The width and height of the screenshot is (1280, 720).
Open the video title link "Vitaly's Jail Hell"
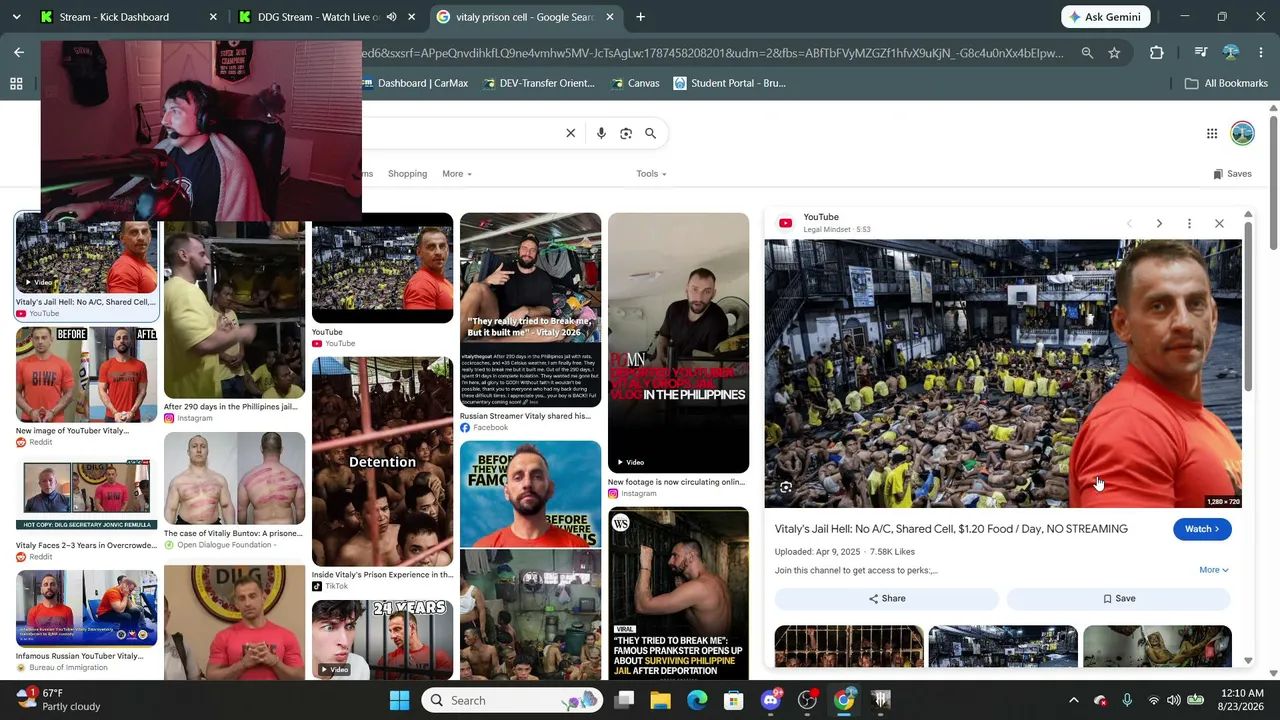click(x=951, y=529)
